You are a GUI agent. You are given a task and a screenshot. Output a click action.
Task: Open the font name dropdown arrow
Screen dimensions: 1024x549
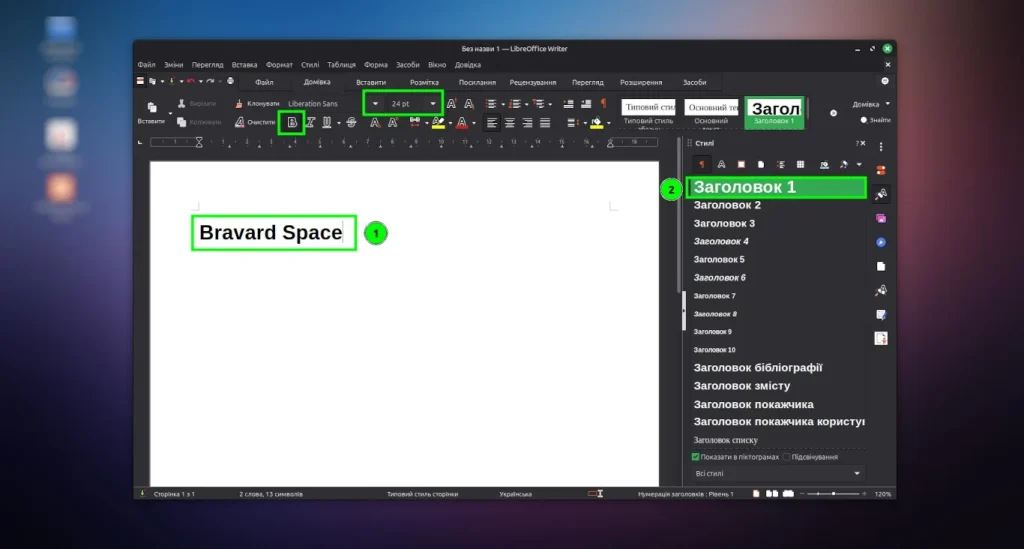point(375,104)
